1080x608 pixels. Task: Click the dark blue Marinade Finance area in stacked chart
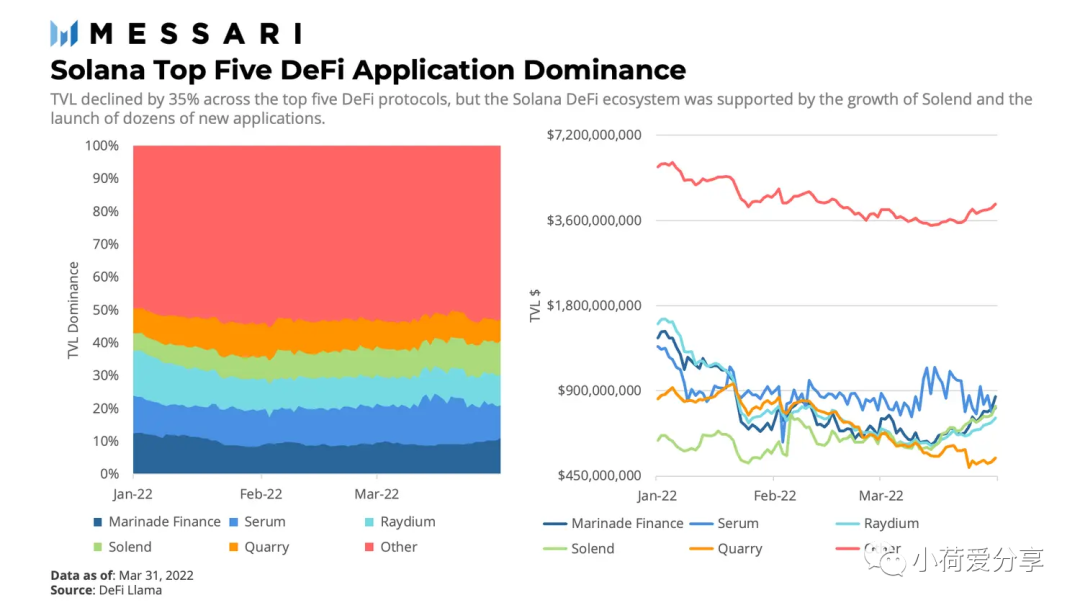pos(317,459)
